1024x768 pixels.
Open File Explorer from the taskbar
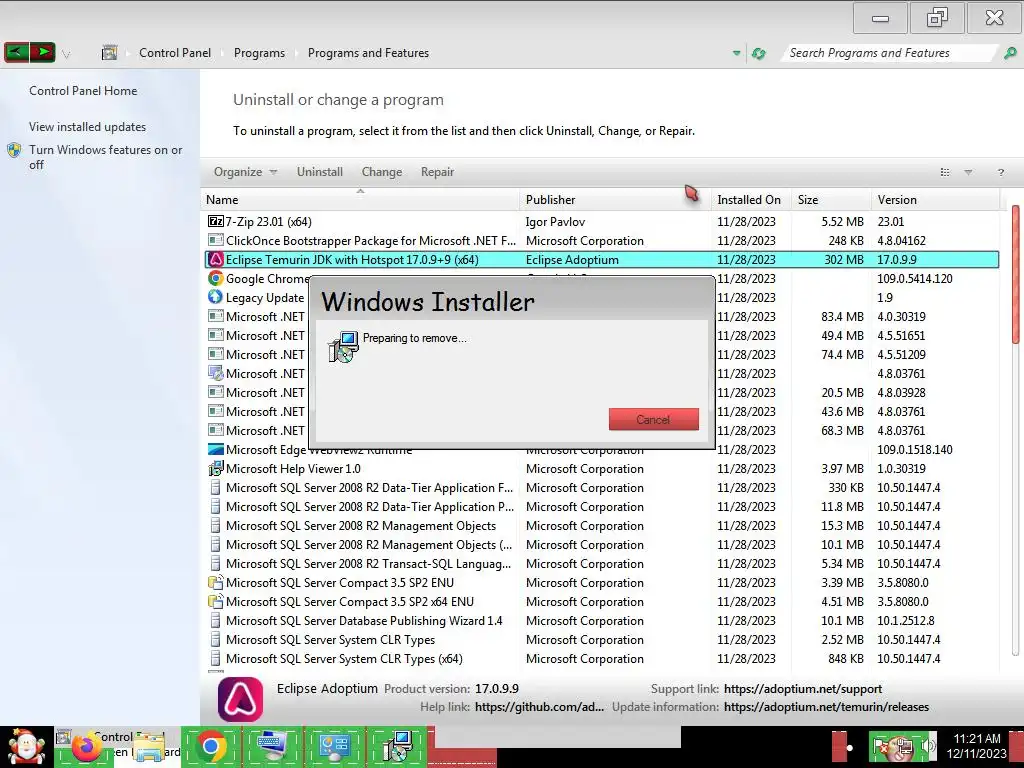click(x=150, y=748)
